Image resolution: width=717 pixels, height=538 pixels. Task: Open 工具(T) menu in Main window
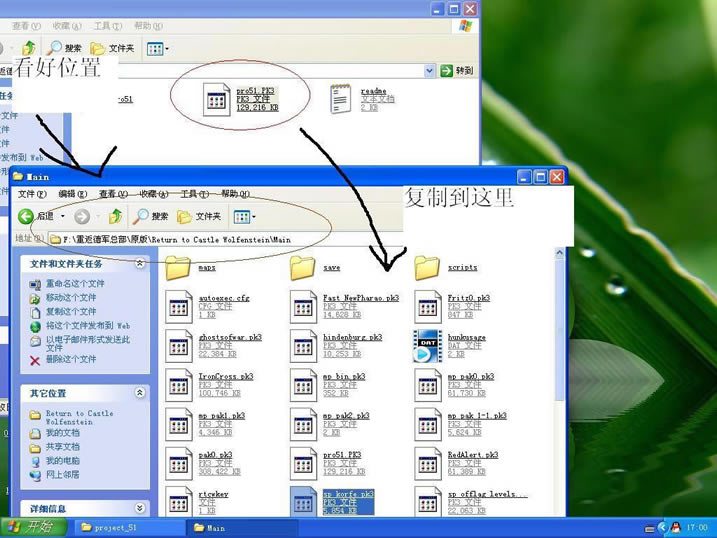tap(195, 194)
